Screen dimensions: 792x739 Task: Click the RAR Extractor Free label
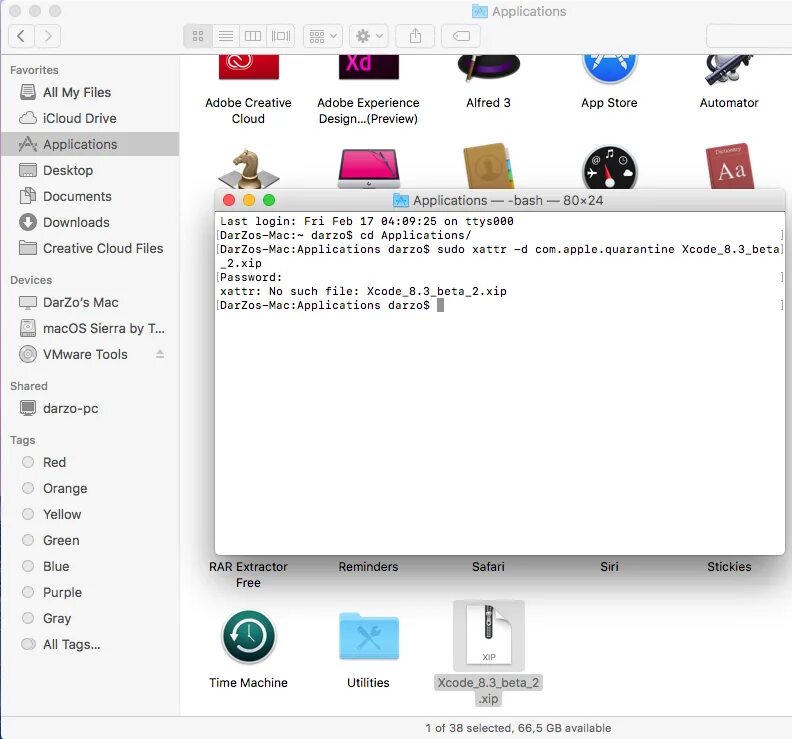(249, 575)
